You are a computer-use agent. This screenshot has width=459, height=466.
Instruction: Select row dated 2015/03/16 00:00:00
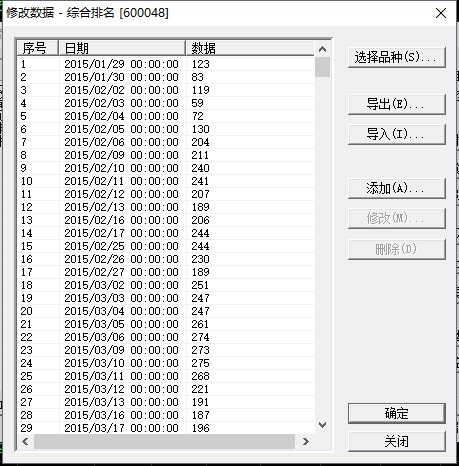pos(166,415)
